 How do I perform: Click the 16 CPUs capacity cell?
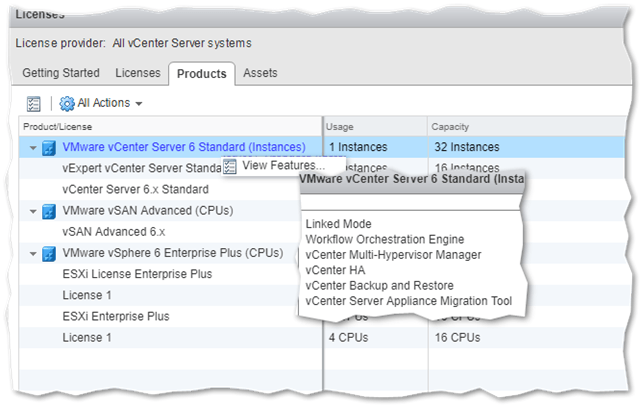pos(457,338)
